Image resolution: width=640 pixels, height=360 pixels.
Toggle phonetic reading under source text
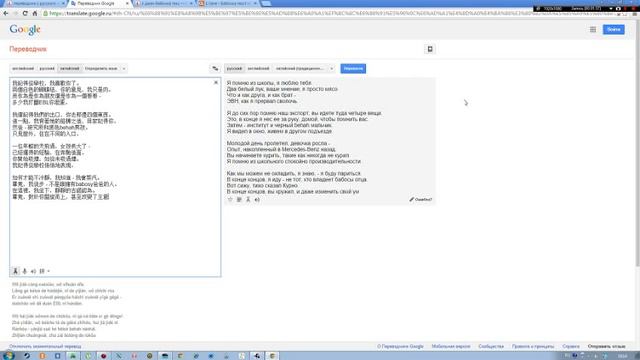pyautogui.click(x=16, y=271)
